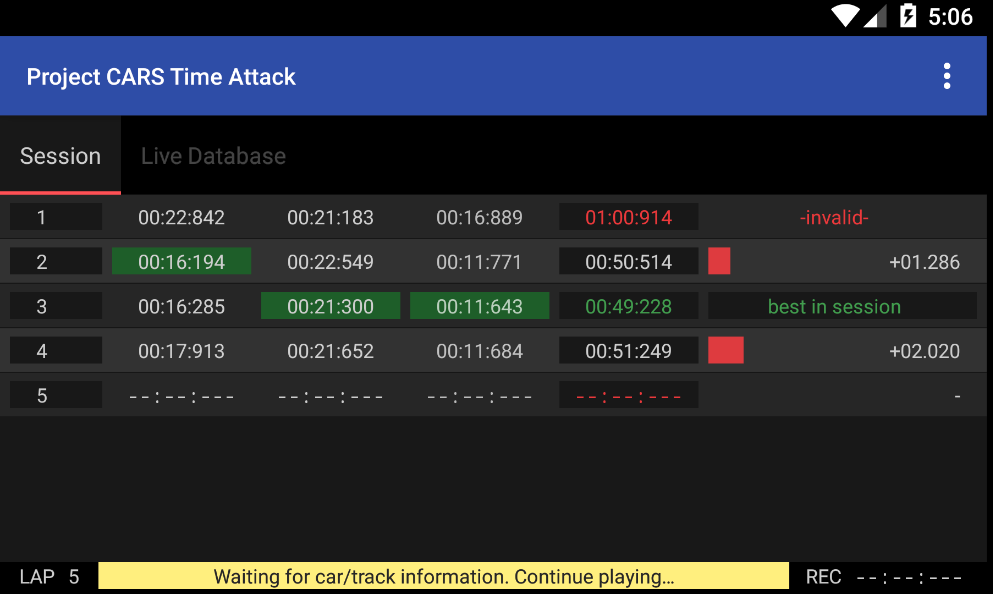Tap sector time 00:22:549
This screenshot has width=993, height=594.
[x=330, y=262]
